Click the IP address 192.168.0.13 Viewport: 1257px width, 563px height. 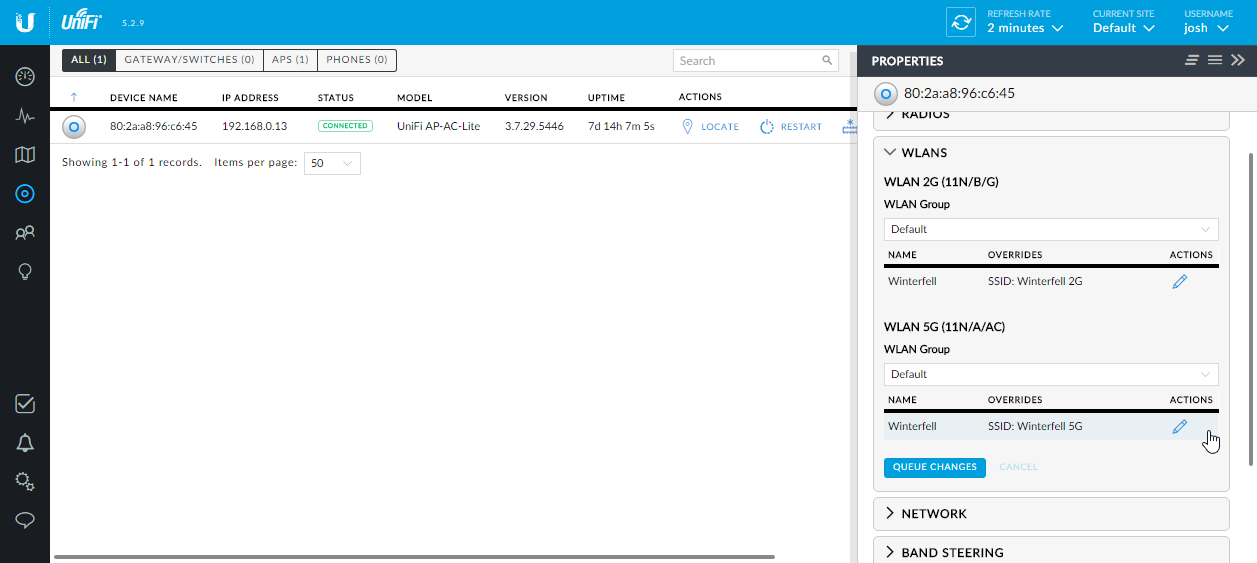[x=255, y=127]
